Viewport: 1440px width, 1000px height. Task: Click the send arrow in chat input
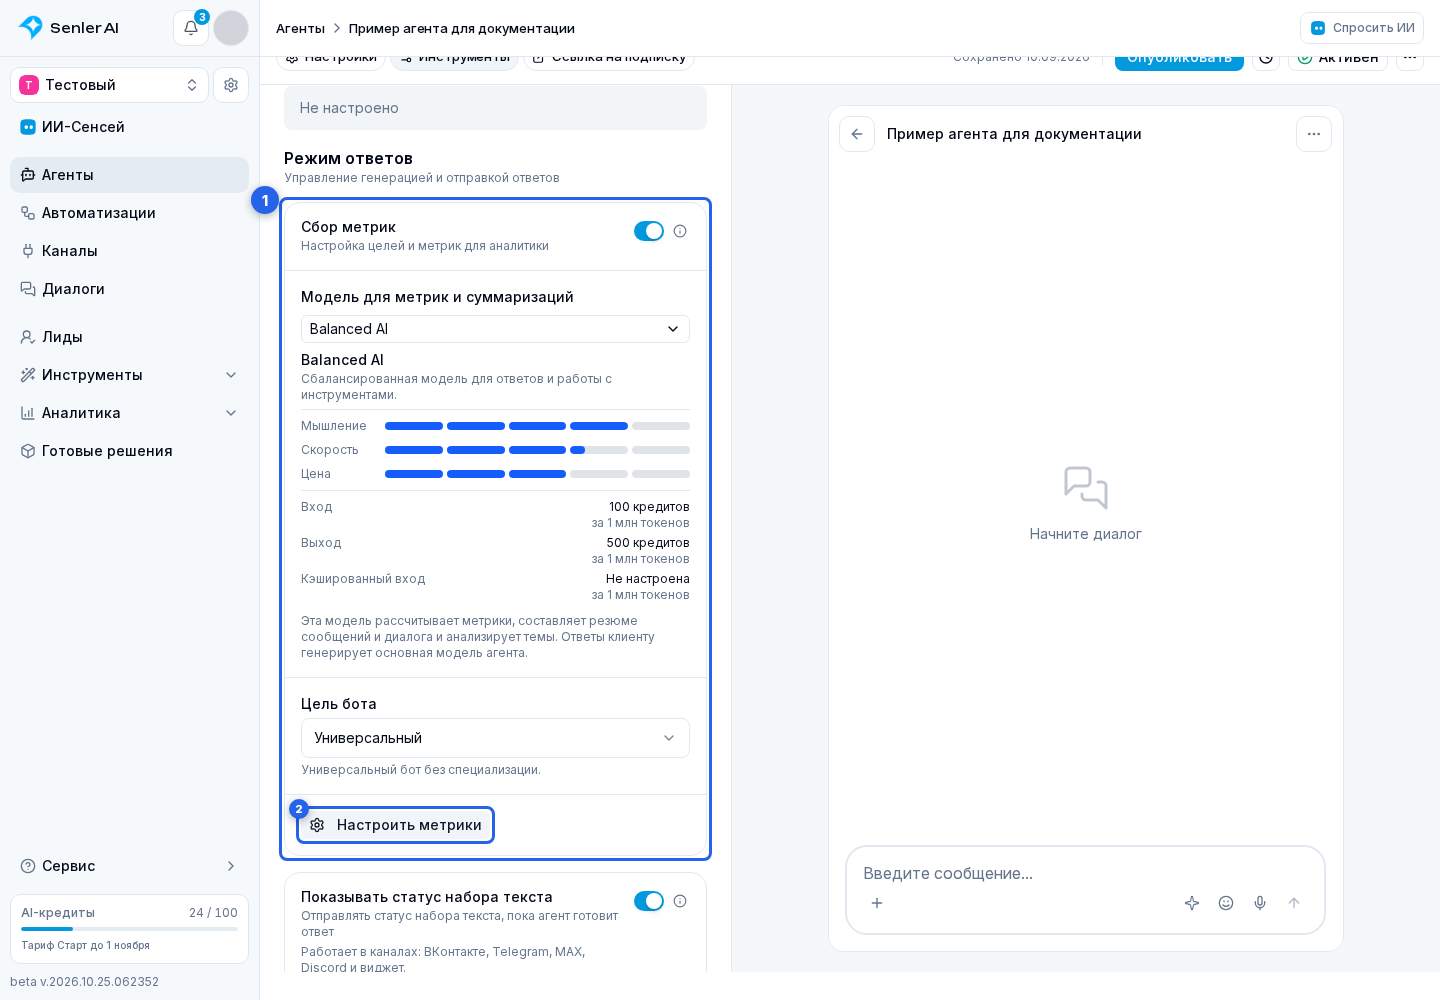1294,903
